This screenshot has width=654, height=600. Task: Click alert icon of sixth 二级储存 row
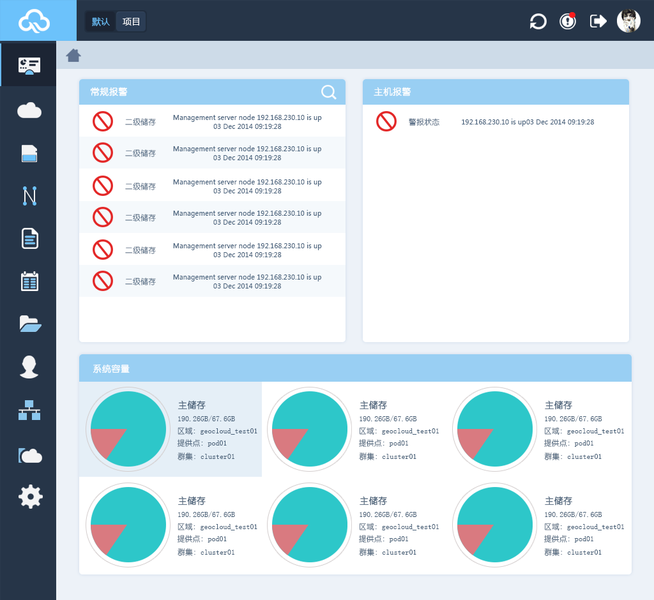(x=103, y=281)
